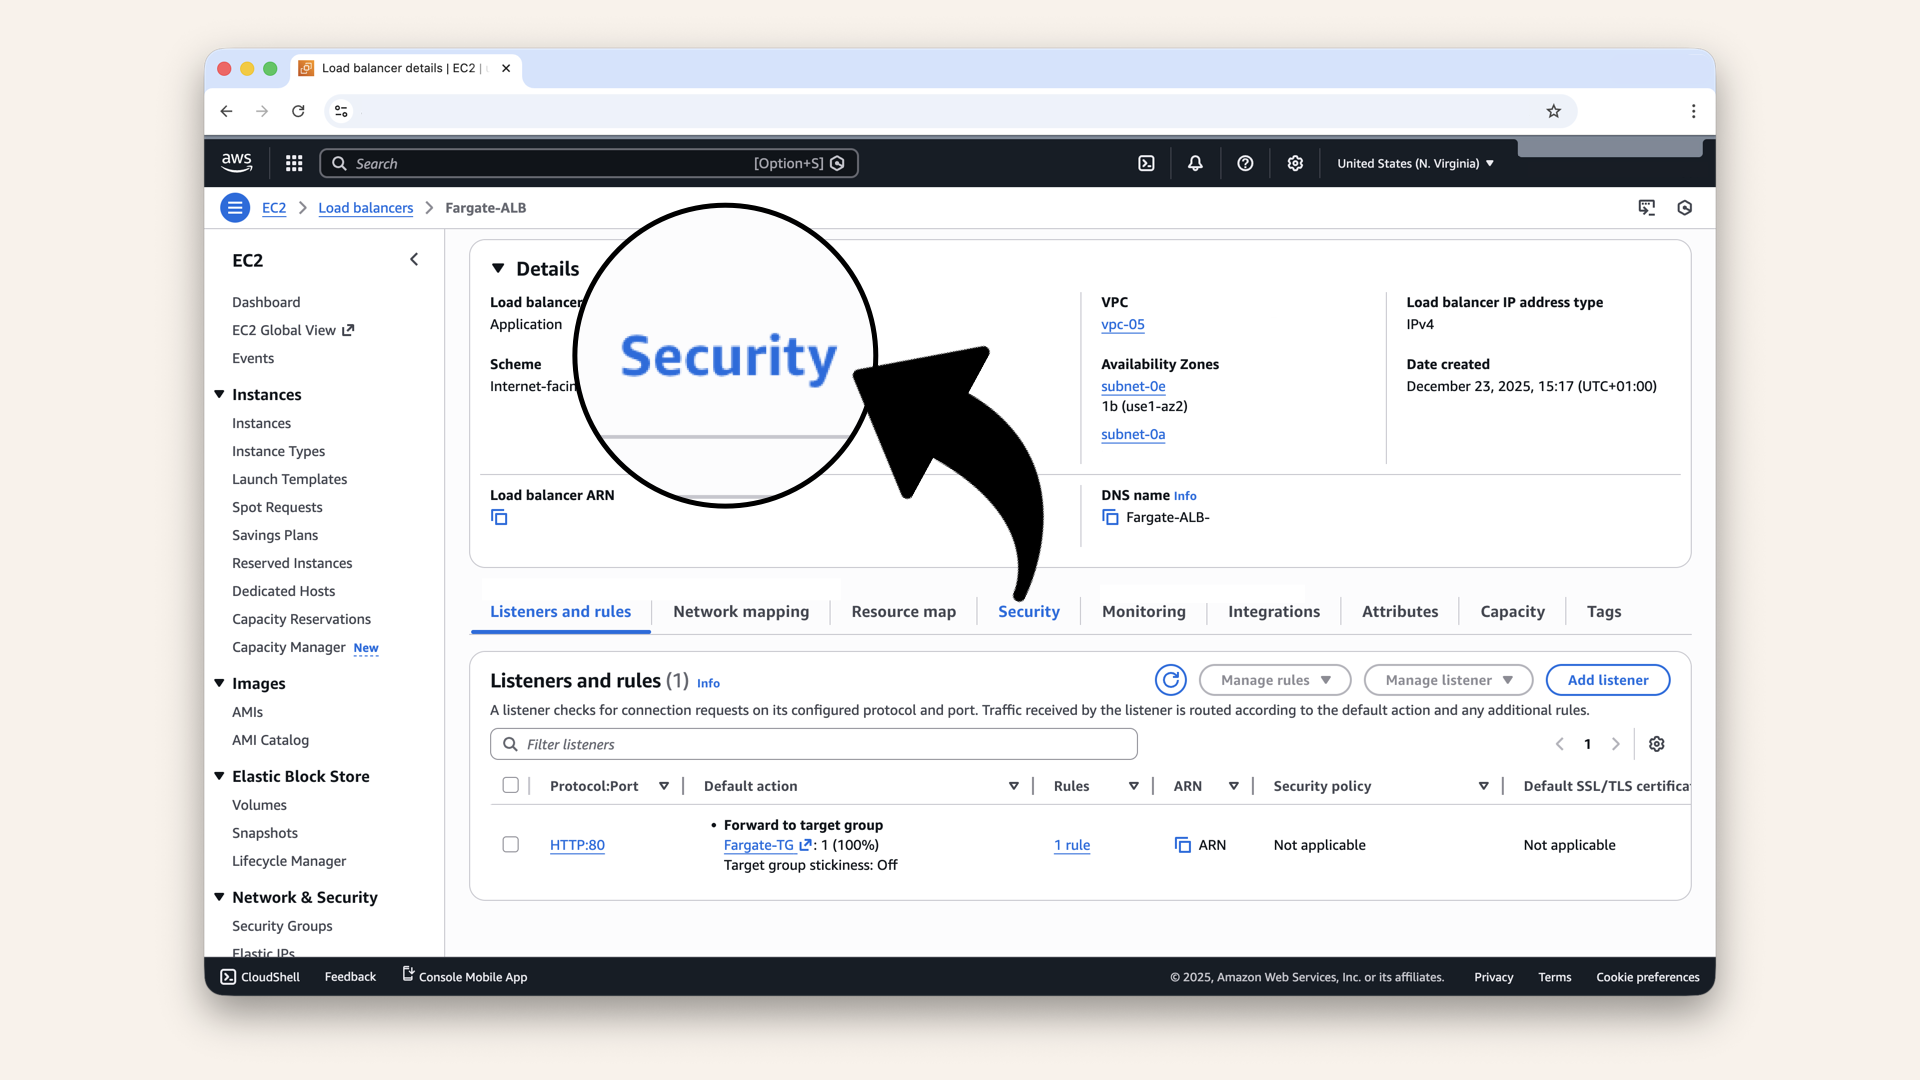The width and height of the screenshot is (1920, 1080).
Task: Select the HTTP:80 listener row checkbox
Action: 511,844
